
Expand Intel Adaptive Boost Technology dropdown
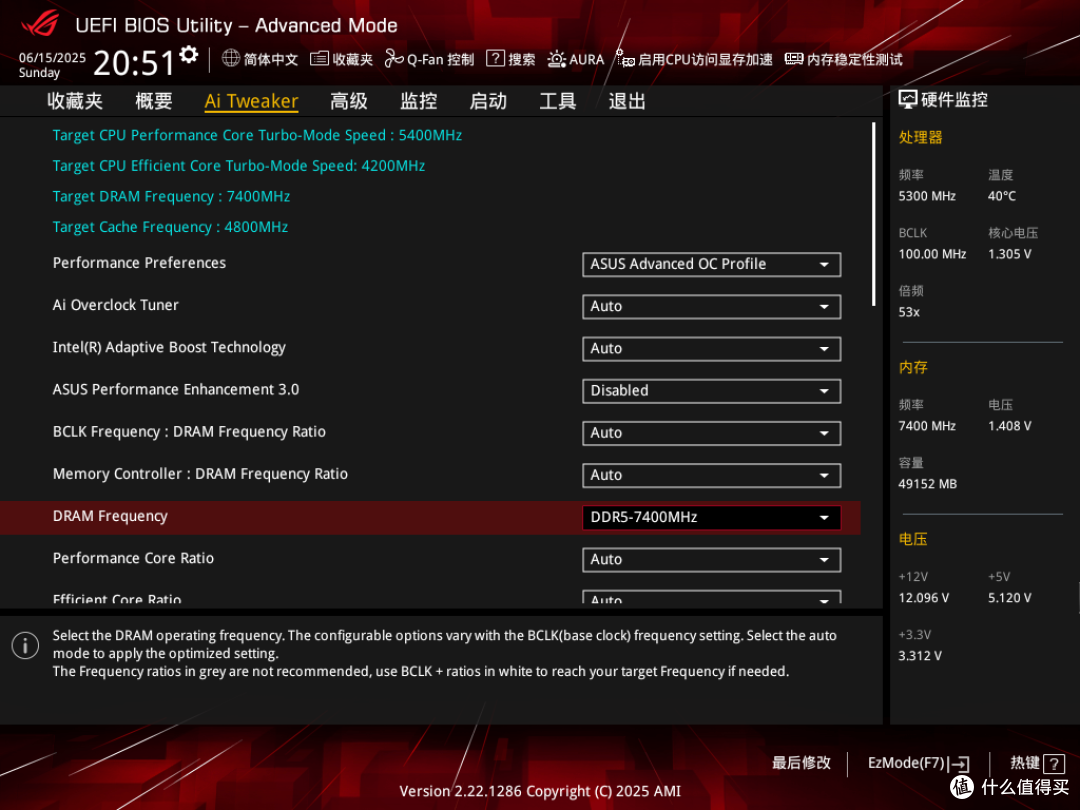point(712,349)
